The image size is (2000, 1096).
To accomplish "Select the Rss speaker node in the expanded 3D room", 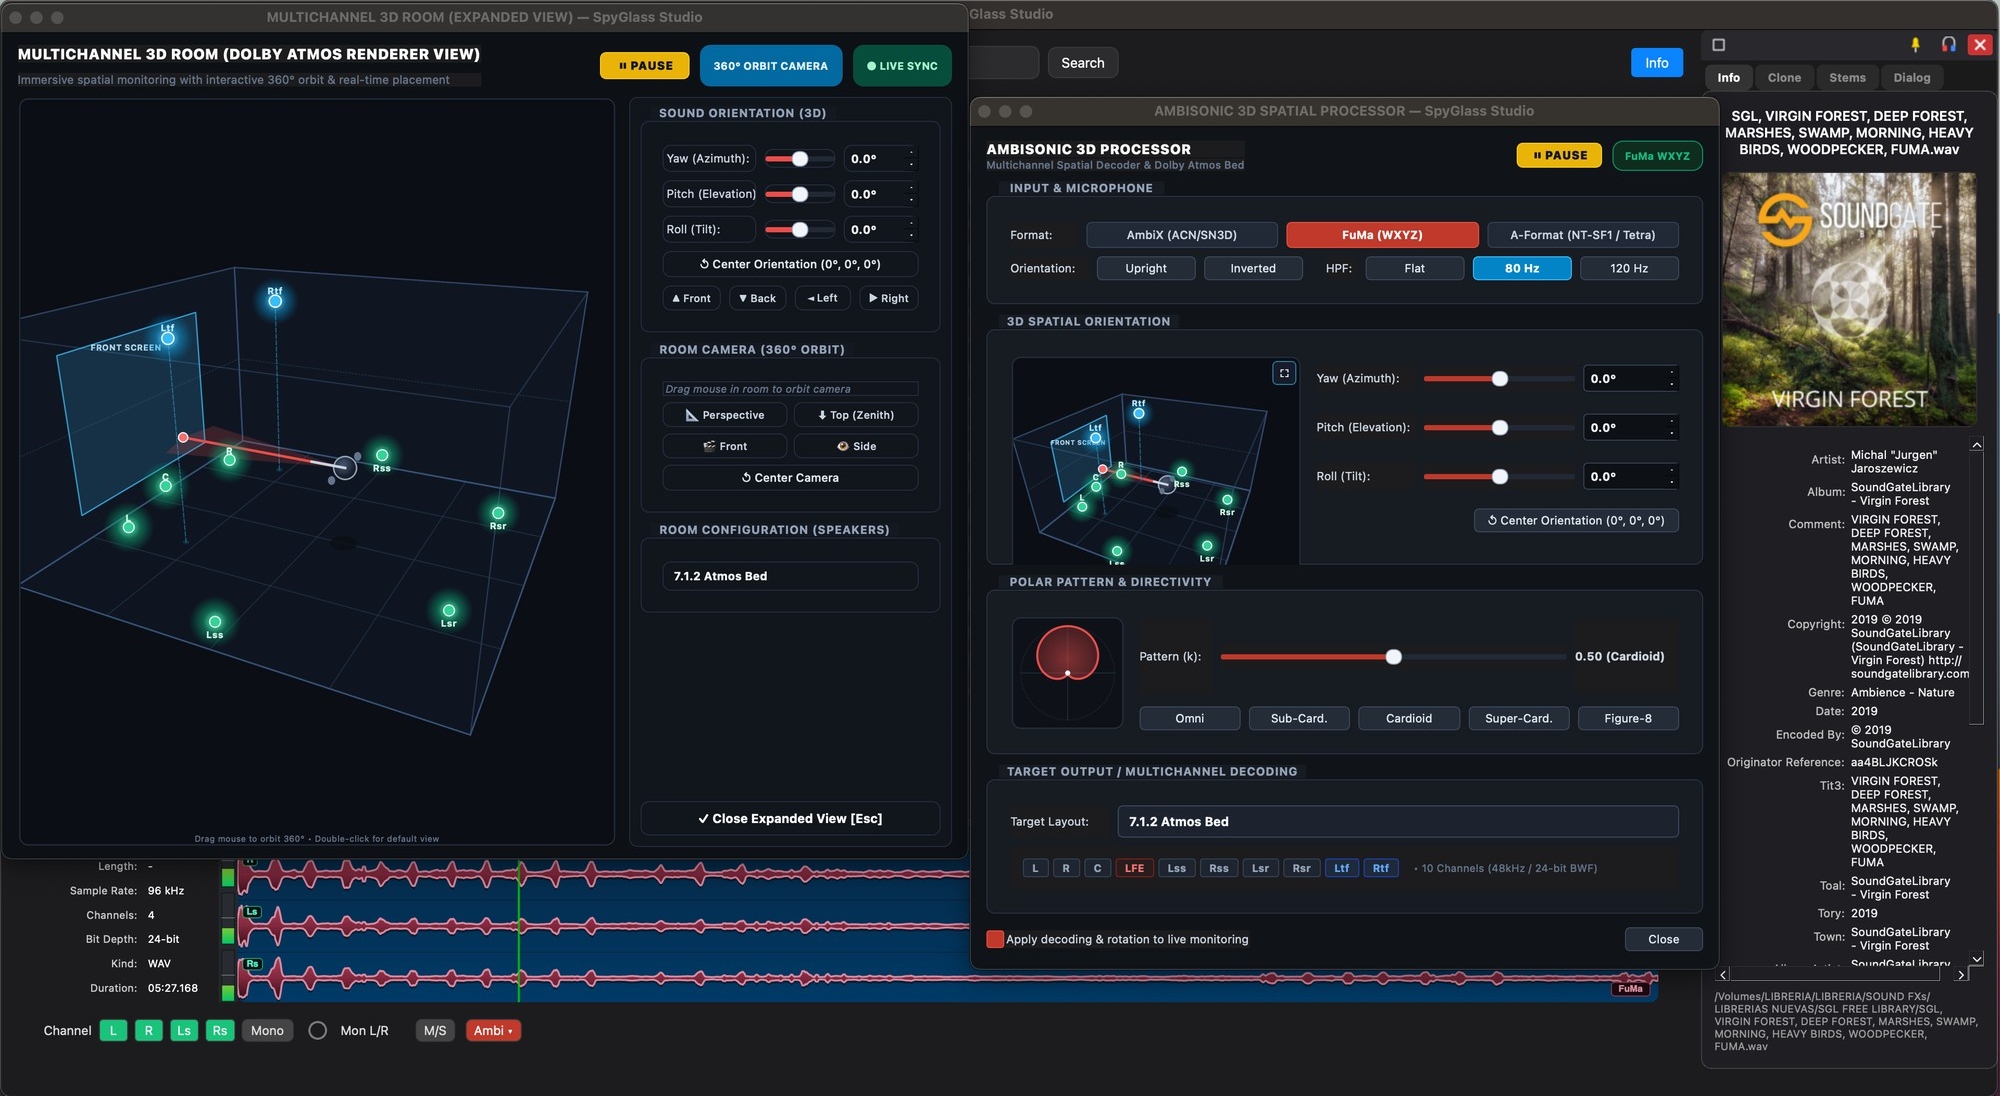I will pos(382,456).
